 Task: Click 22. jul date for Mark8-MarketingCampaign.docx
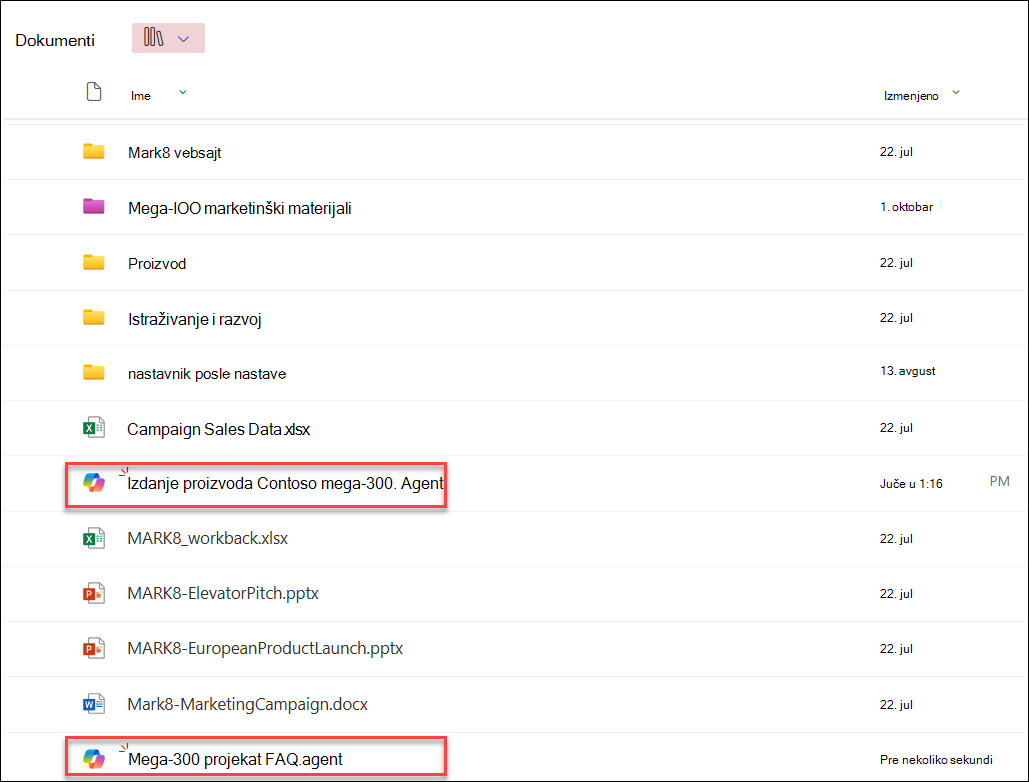(896, 705)
